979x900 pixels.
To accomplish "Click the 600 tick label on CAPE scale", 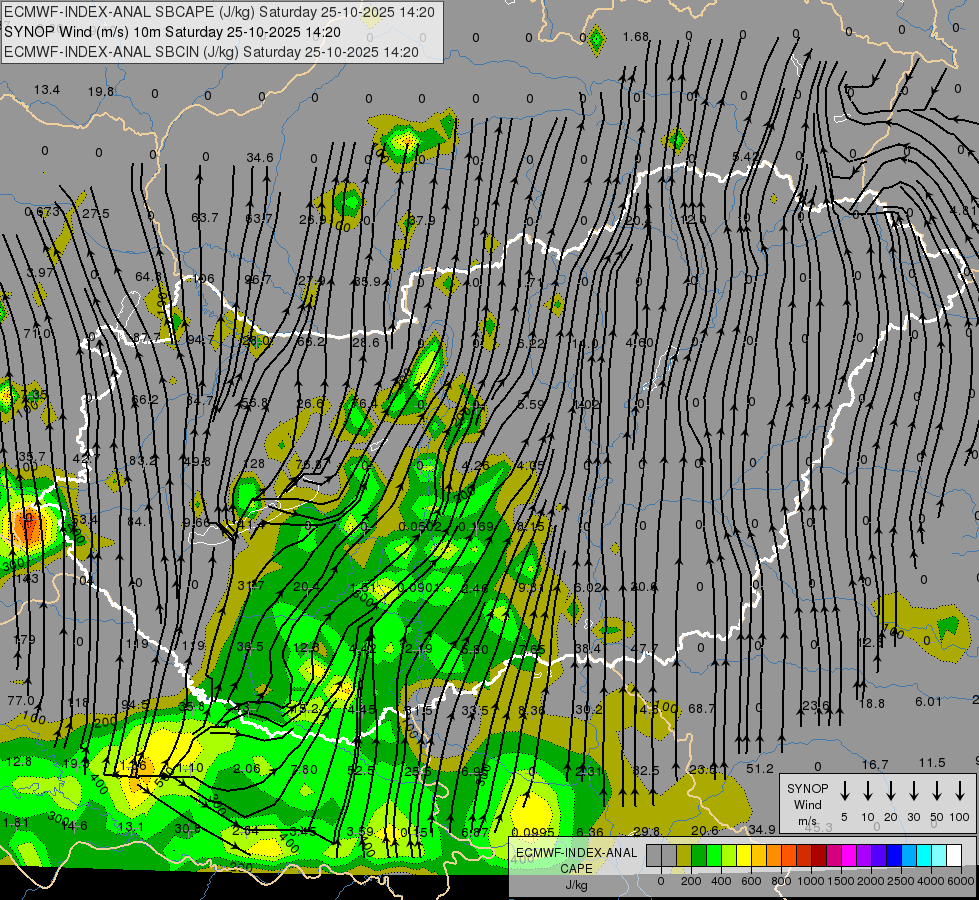I will [x=751, y=881].
